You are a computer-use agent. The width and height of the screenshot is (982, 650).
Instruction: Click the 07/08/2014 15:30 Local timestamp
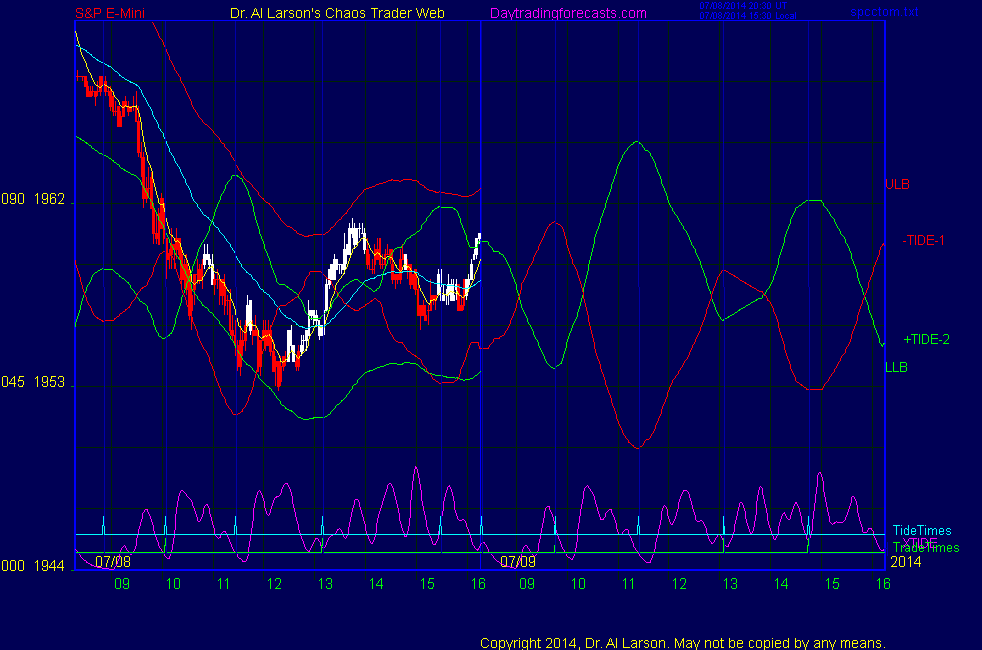tap(748, 16)
